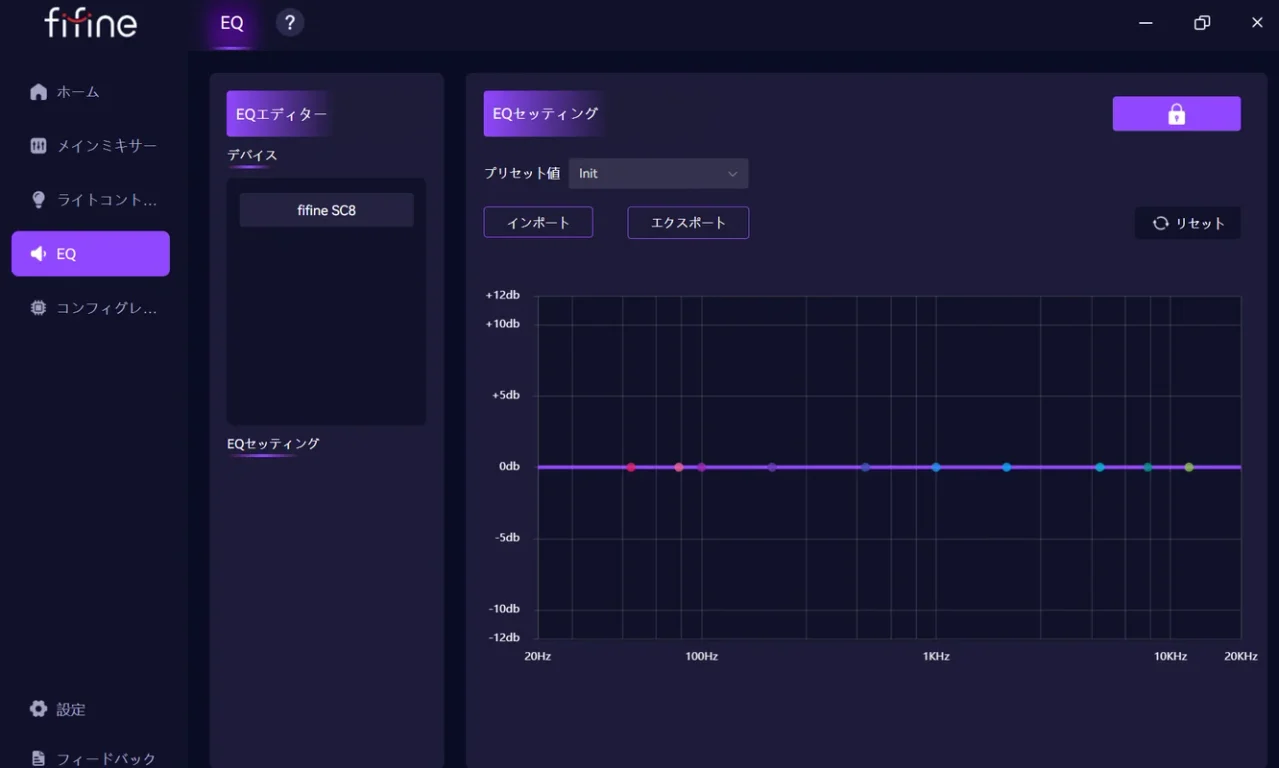This screenshot has height=768, width=1279.
Task: Open the settings gear icon
Action: (38, 709)
